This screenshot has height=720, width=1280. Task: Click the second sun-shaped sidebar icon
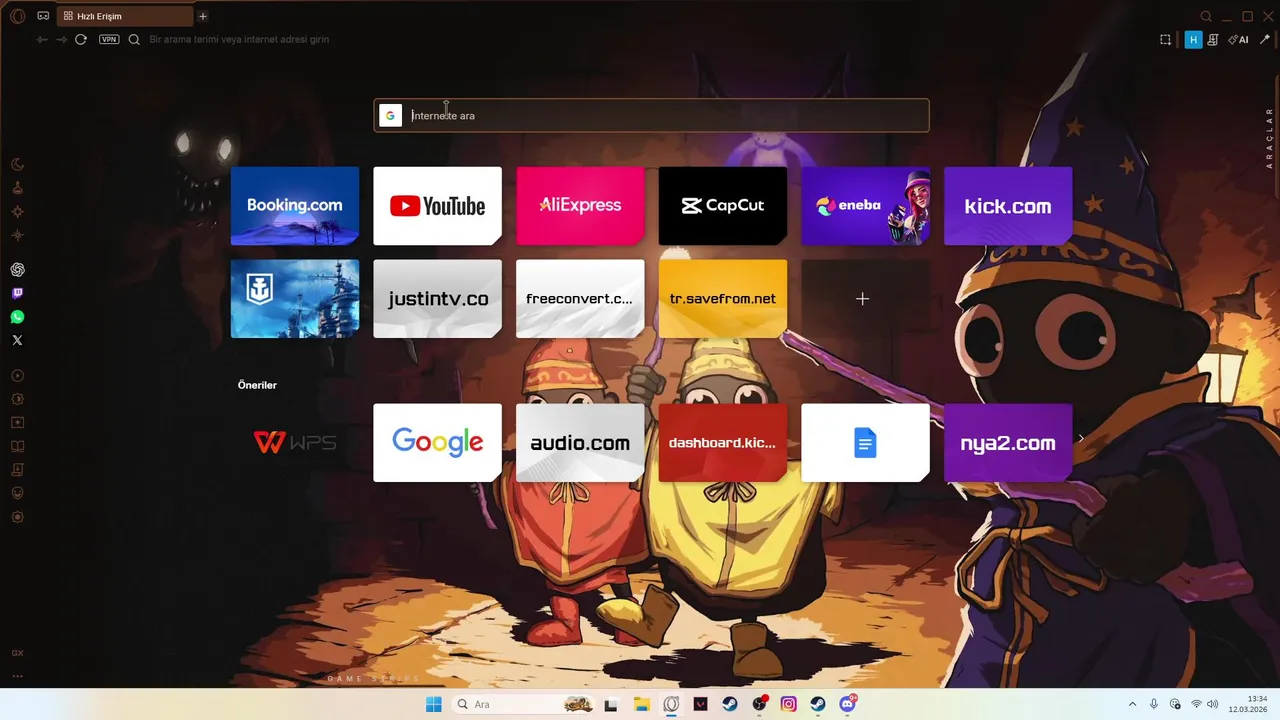point(17,235)
